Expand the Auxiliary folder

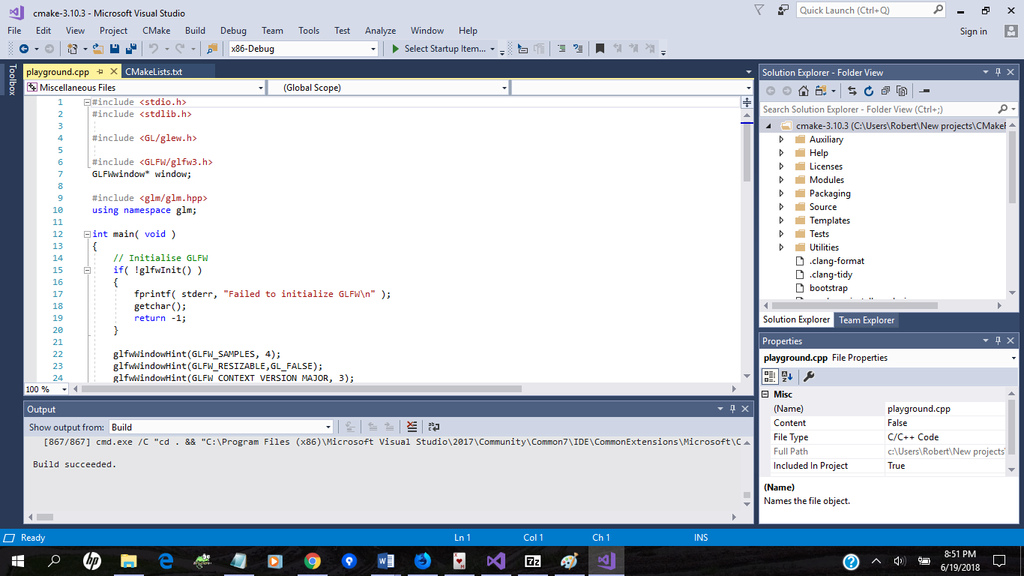coord(781,140)
